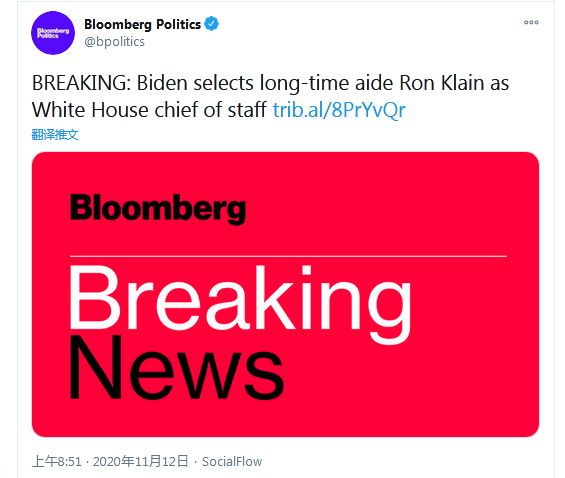
Task: Click the 翻译推文 translate tweet link
Action: [x=55, y=135]
